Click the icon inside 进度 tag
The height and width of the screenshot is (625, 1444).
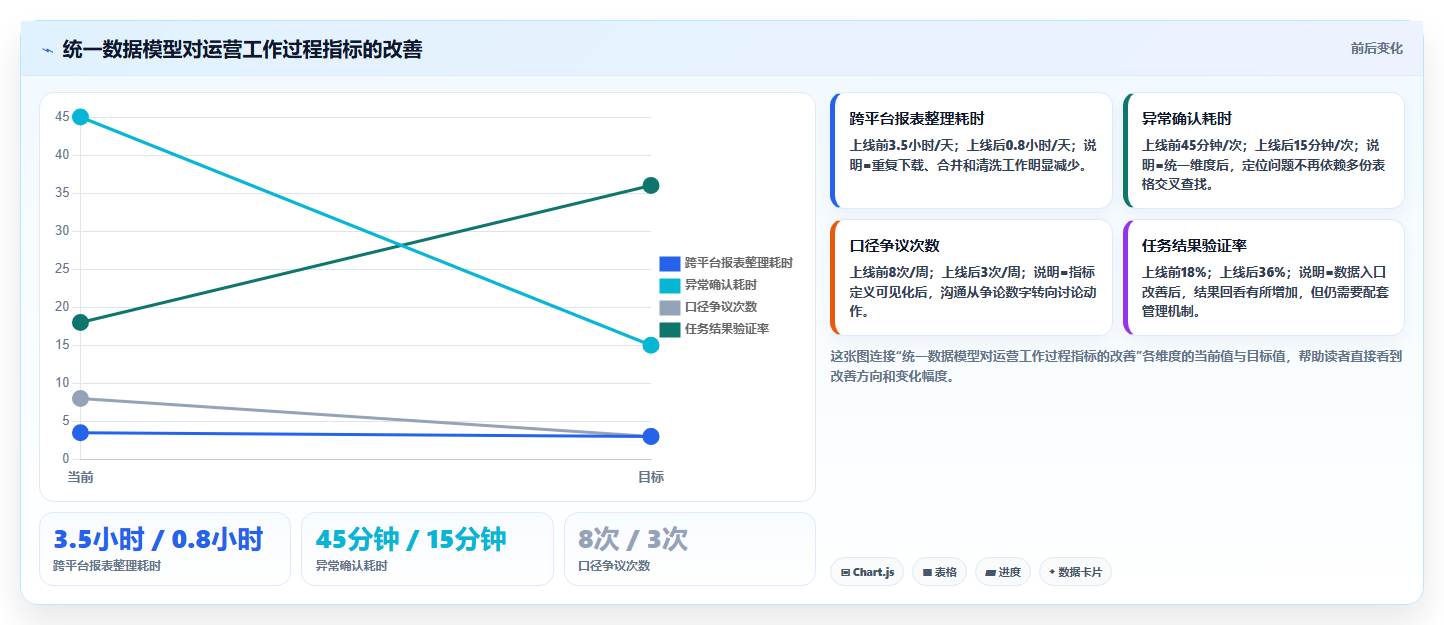point(990,572)
